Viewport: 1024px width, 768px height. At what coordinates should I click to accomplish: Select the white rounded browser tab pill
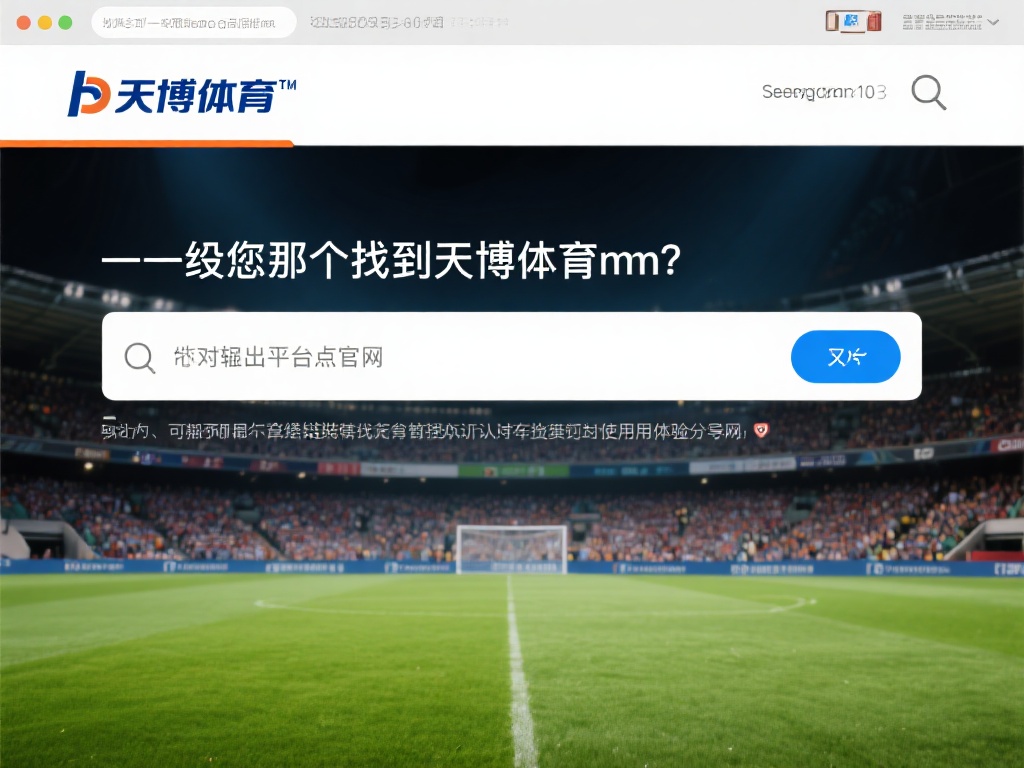(194, 23)
